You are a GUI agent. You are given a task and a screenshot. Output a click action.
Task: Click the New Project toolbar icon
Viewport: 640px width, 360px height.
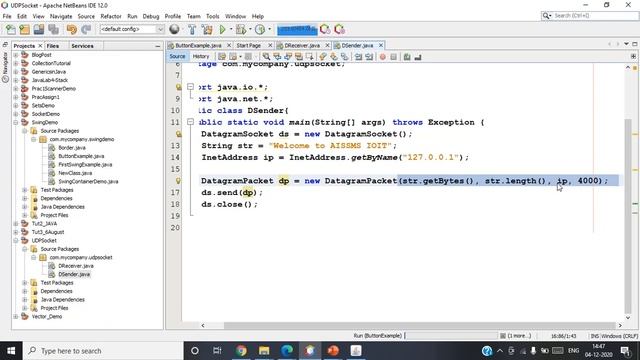pos(24,29)
